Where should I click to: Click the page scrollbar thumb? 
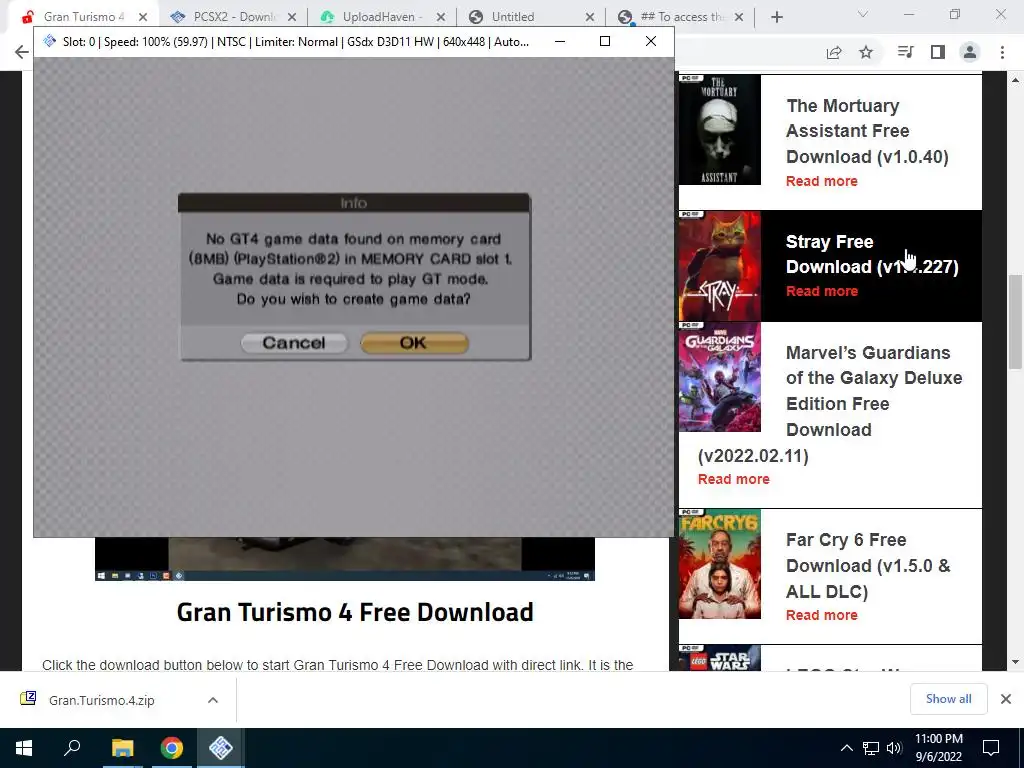[x=1015, y=322]
